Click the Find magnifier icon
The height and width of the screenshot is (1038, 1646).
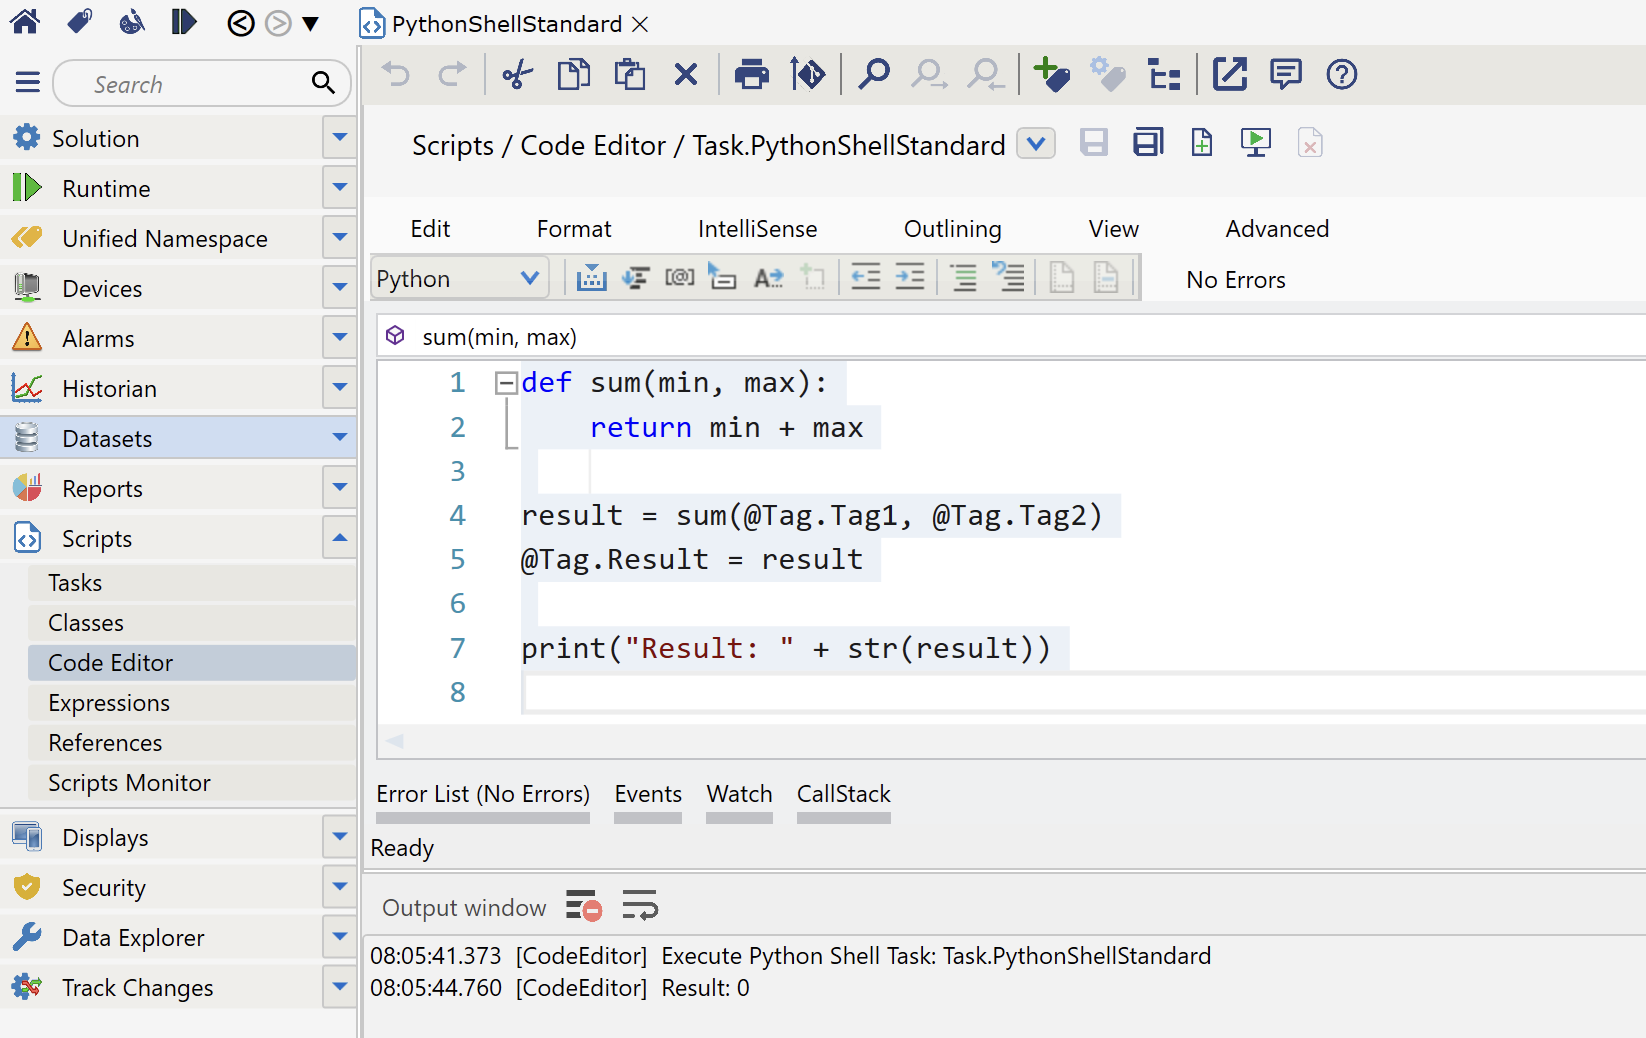point(873,75)
